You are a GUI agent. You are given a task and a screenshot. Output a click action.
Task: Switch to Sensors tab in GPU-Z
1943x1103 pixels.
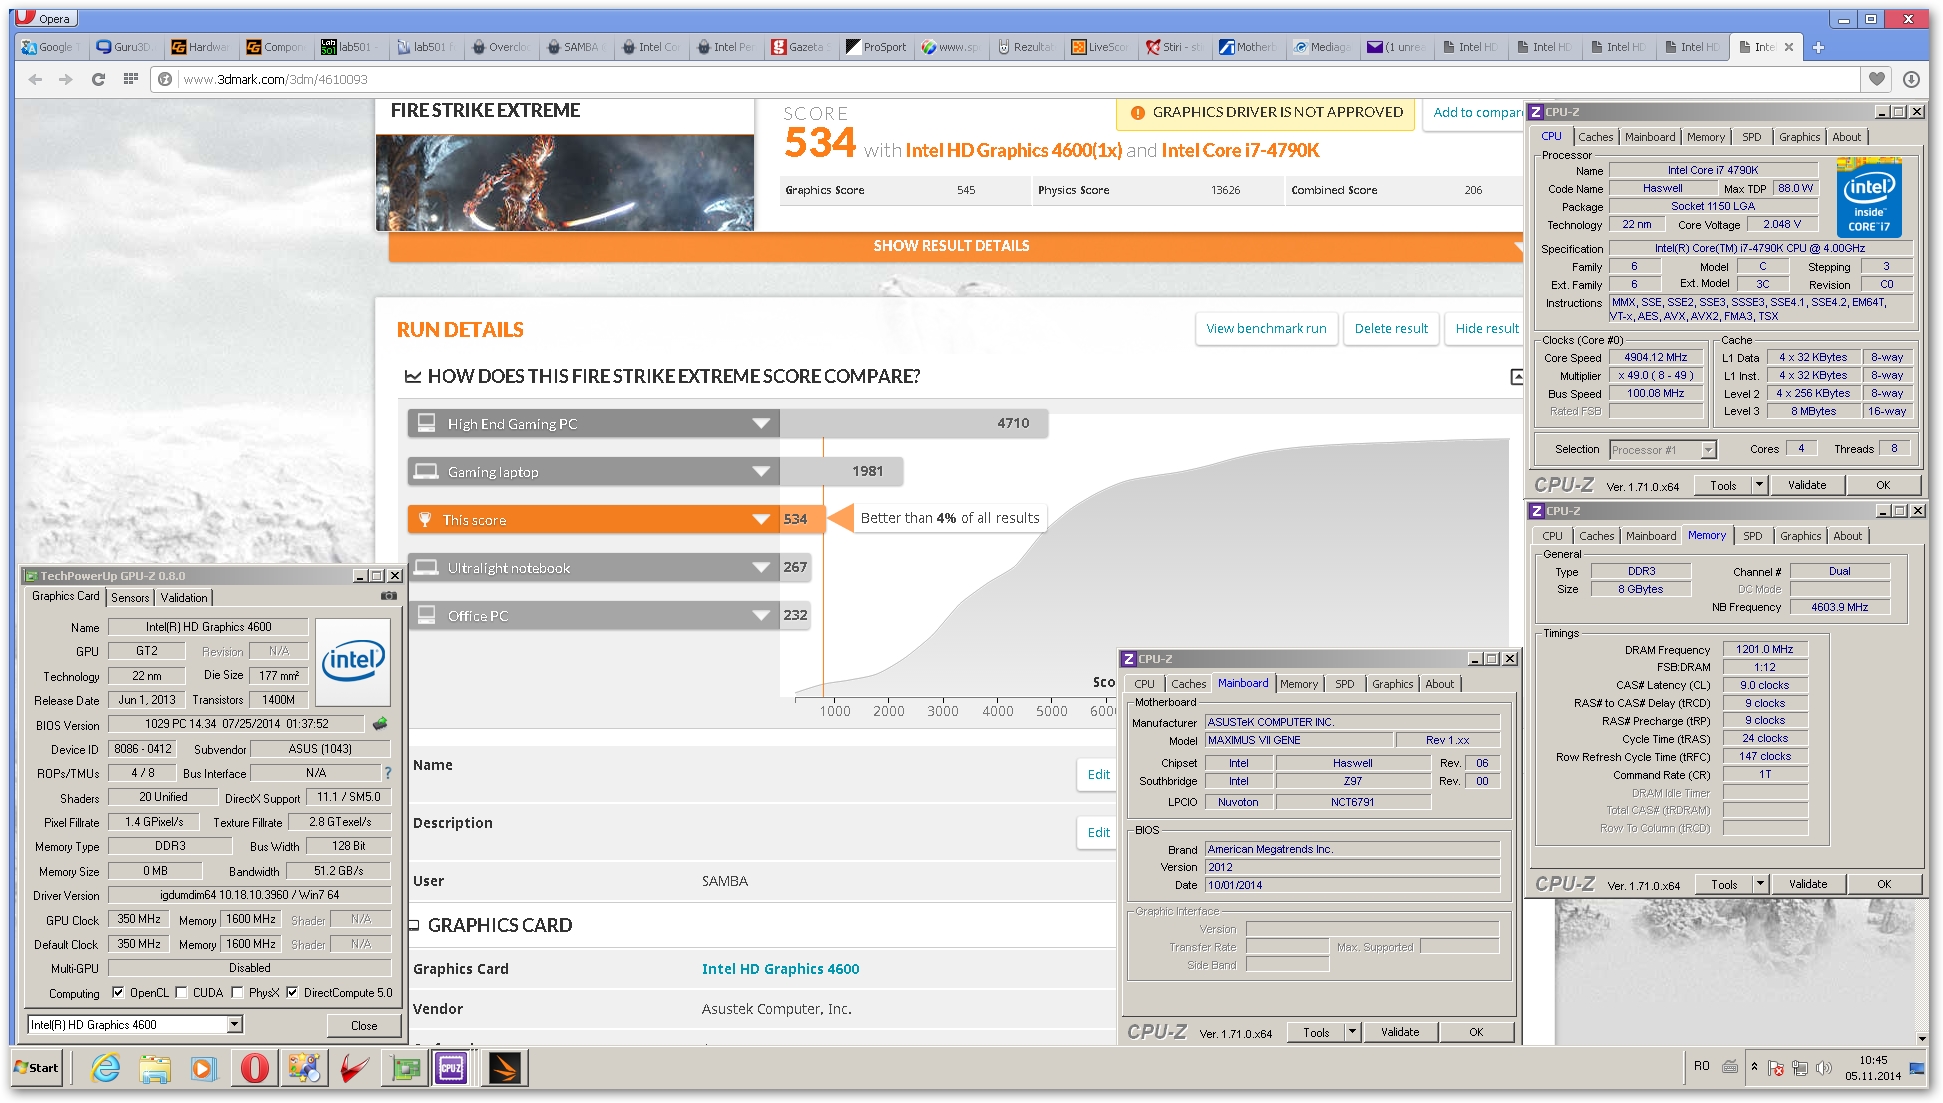pos(130,597)
